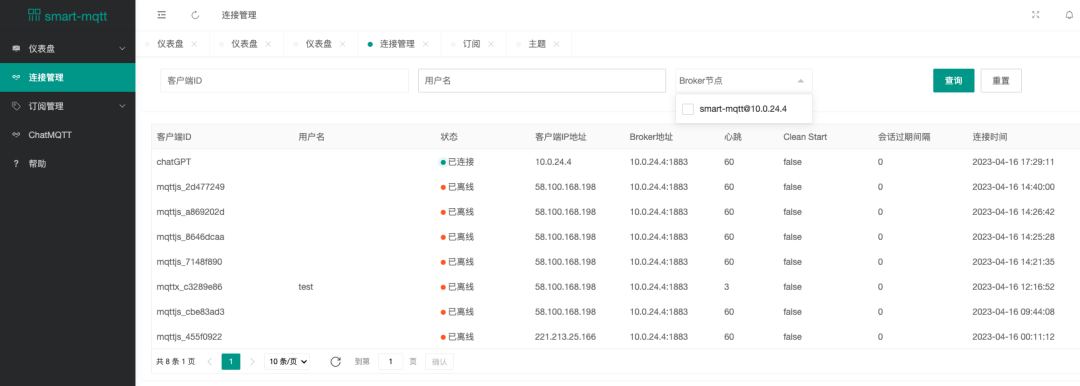This screenshot has width=1080, height=386.
Task: Click the 确认 page jump button
Action: [439, 361]
